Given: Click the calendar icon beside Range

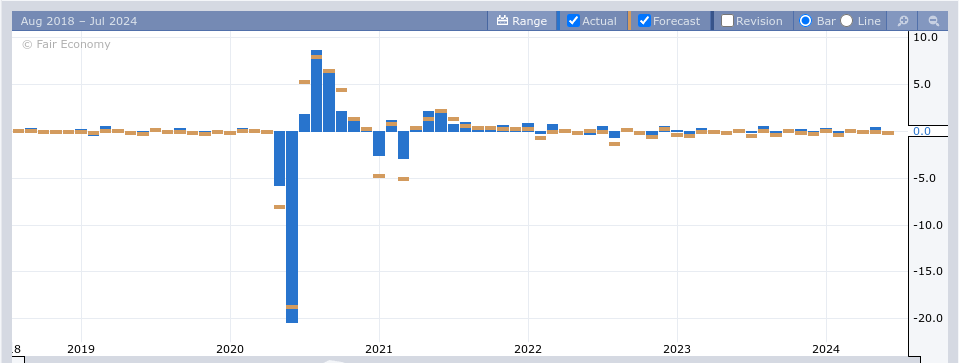Looking at the screenshot, I should [x=503, y=21].
